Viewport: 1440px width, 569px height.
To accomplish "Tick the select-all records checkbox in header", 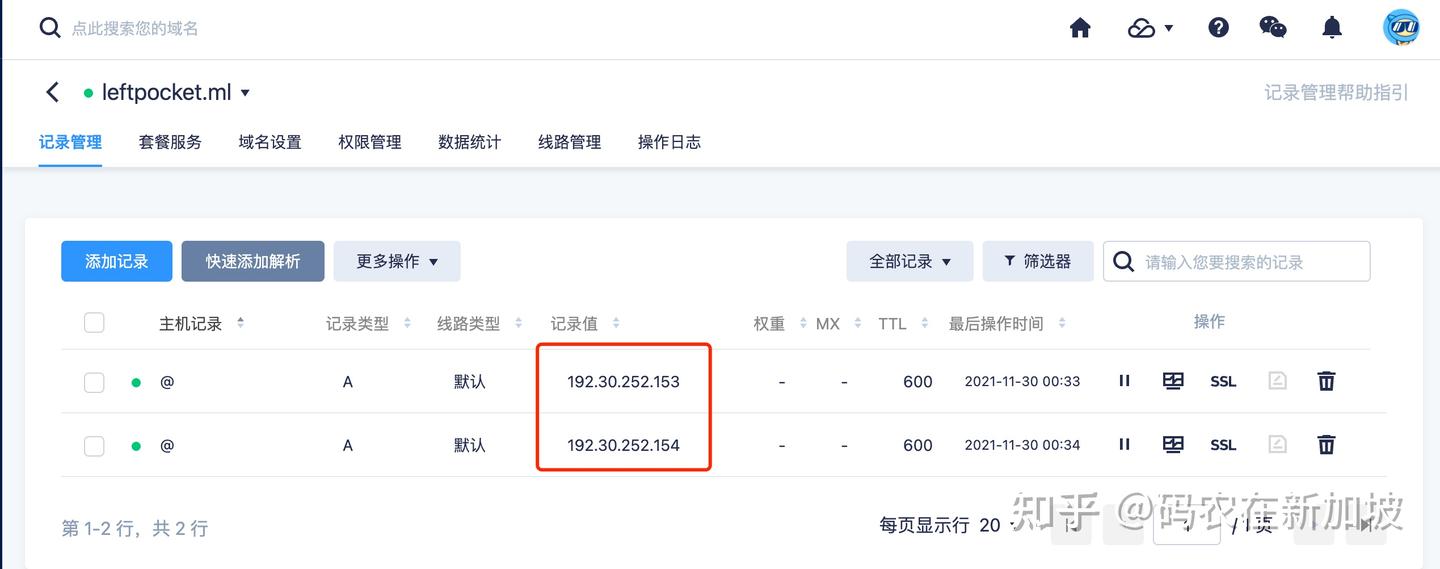I will pos(94,322).
